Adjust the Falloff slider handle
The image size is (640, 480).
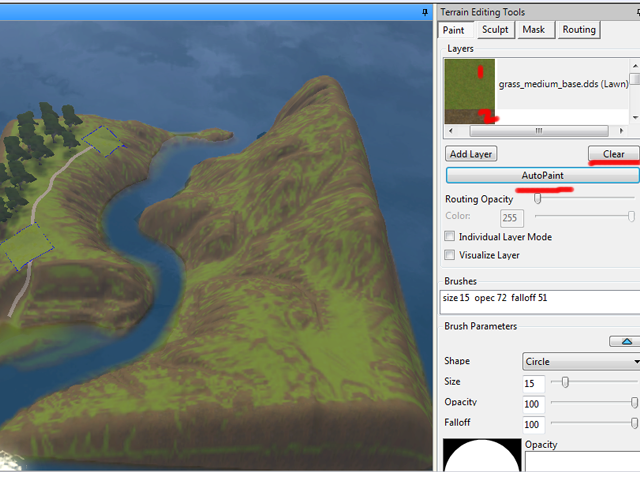click(x=634, y=423)
